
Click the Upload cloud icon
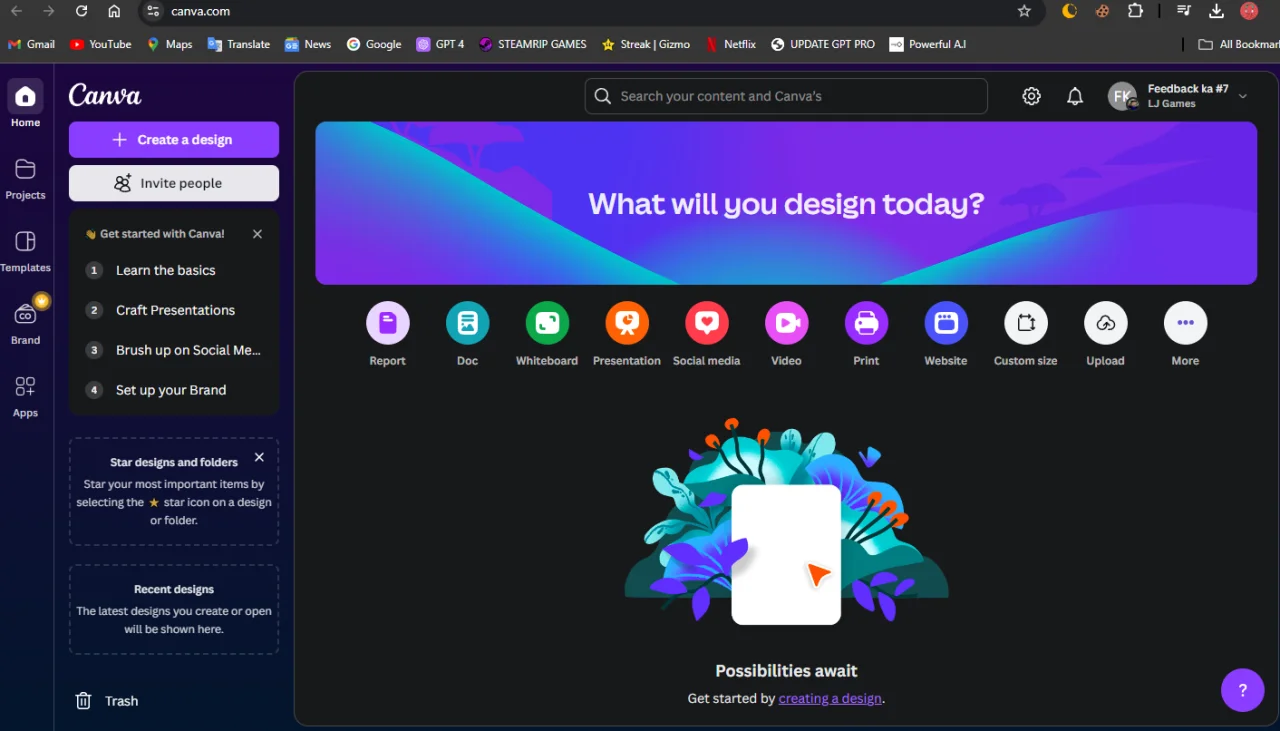[x=1106, y=323]
